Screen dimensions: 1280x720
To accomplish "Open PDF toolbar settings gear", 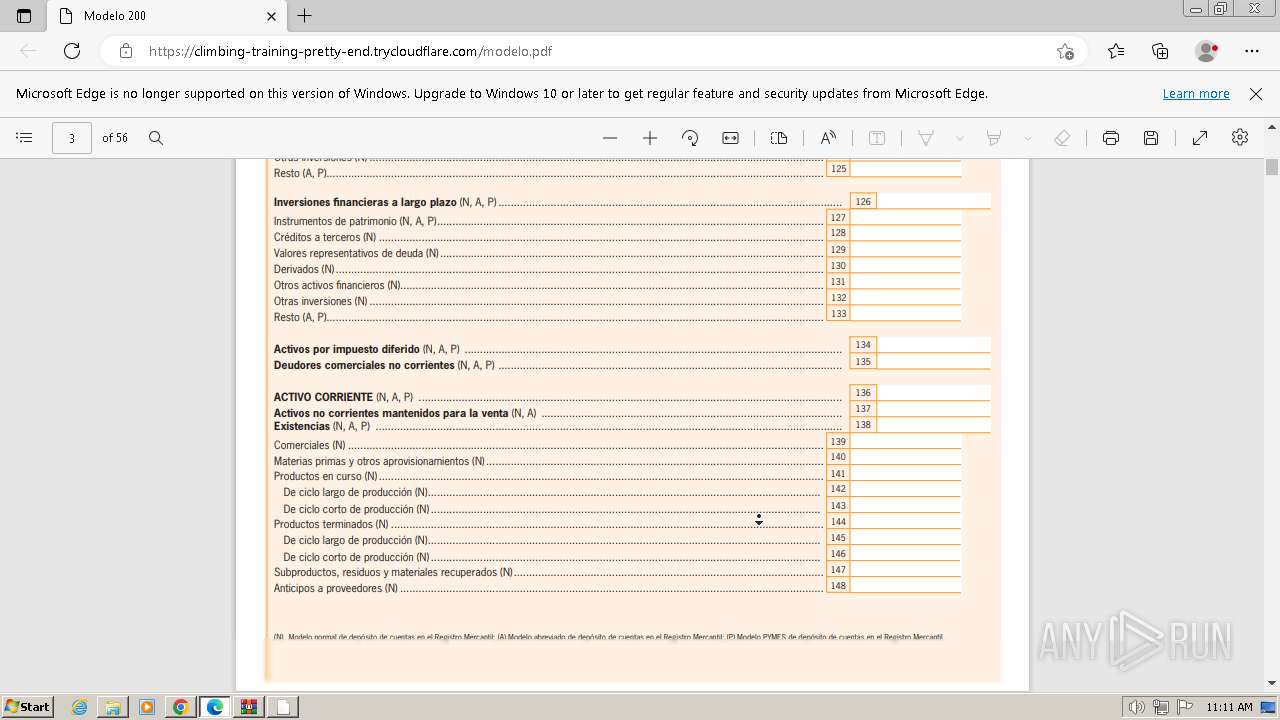I will [1240, 138].
